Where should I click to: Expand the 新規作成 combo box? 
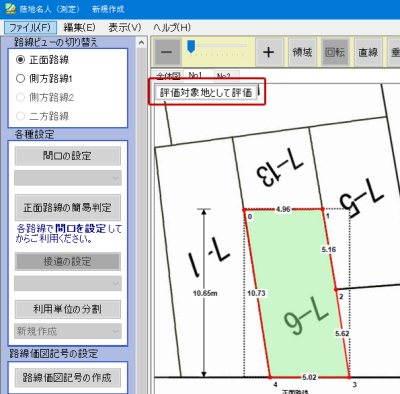(68, 331)
